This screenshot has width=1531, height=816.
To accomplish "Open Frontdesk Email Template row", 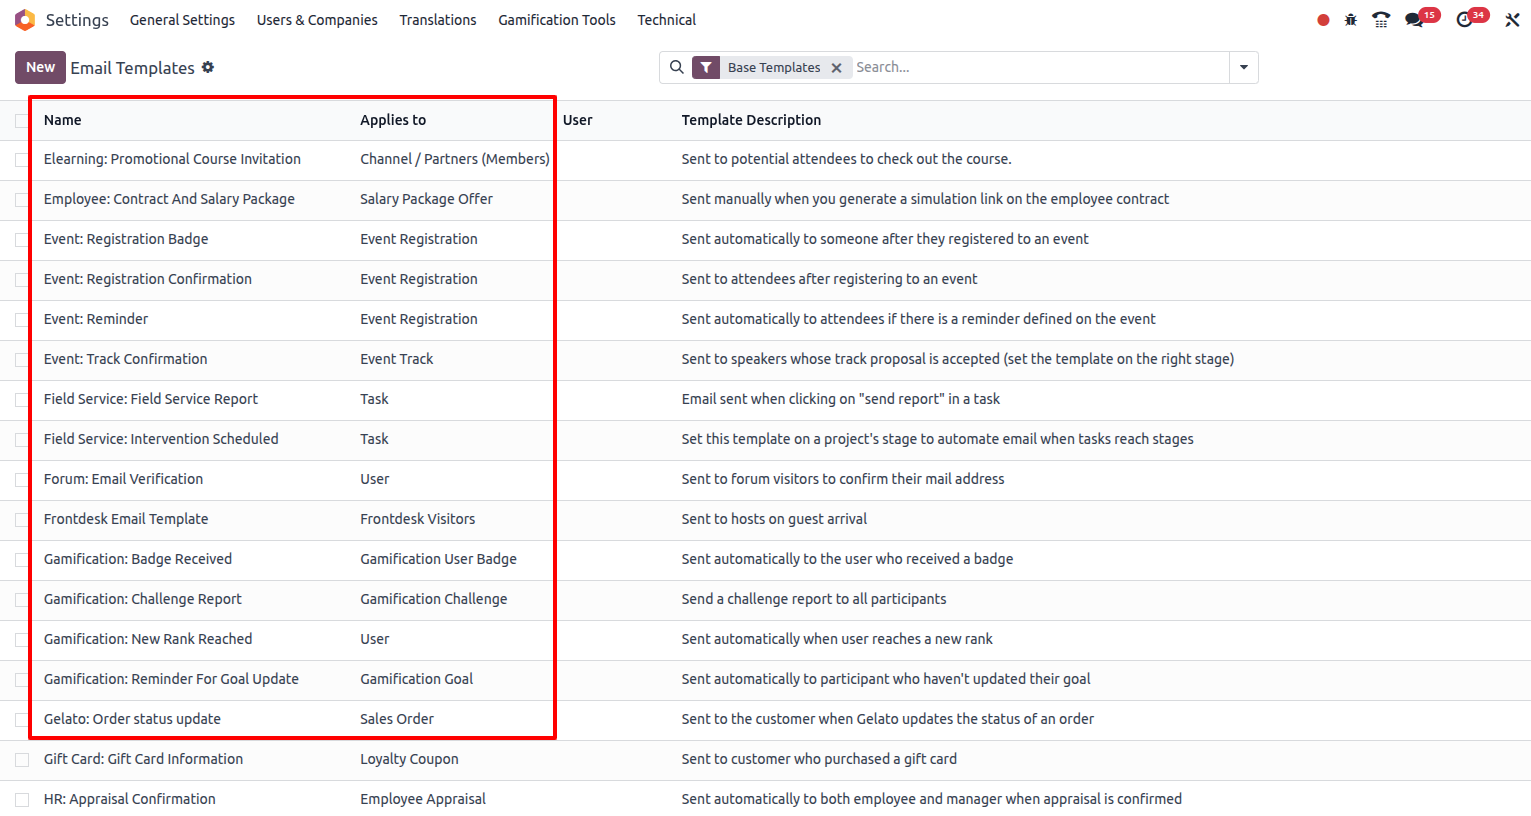I will click(126, 519).
